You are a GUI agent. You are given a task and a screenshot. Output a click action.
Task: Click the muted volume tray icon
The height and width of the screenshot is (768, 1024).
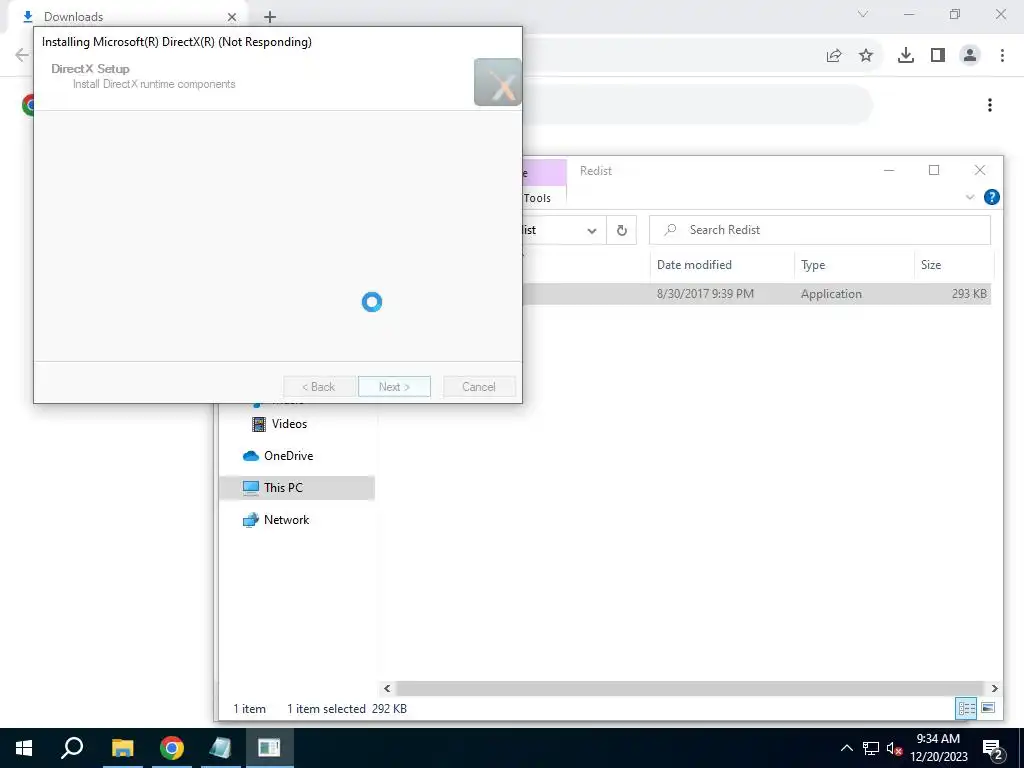(x=894, y=748)
